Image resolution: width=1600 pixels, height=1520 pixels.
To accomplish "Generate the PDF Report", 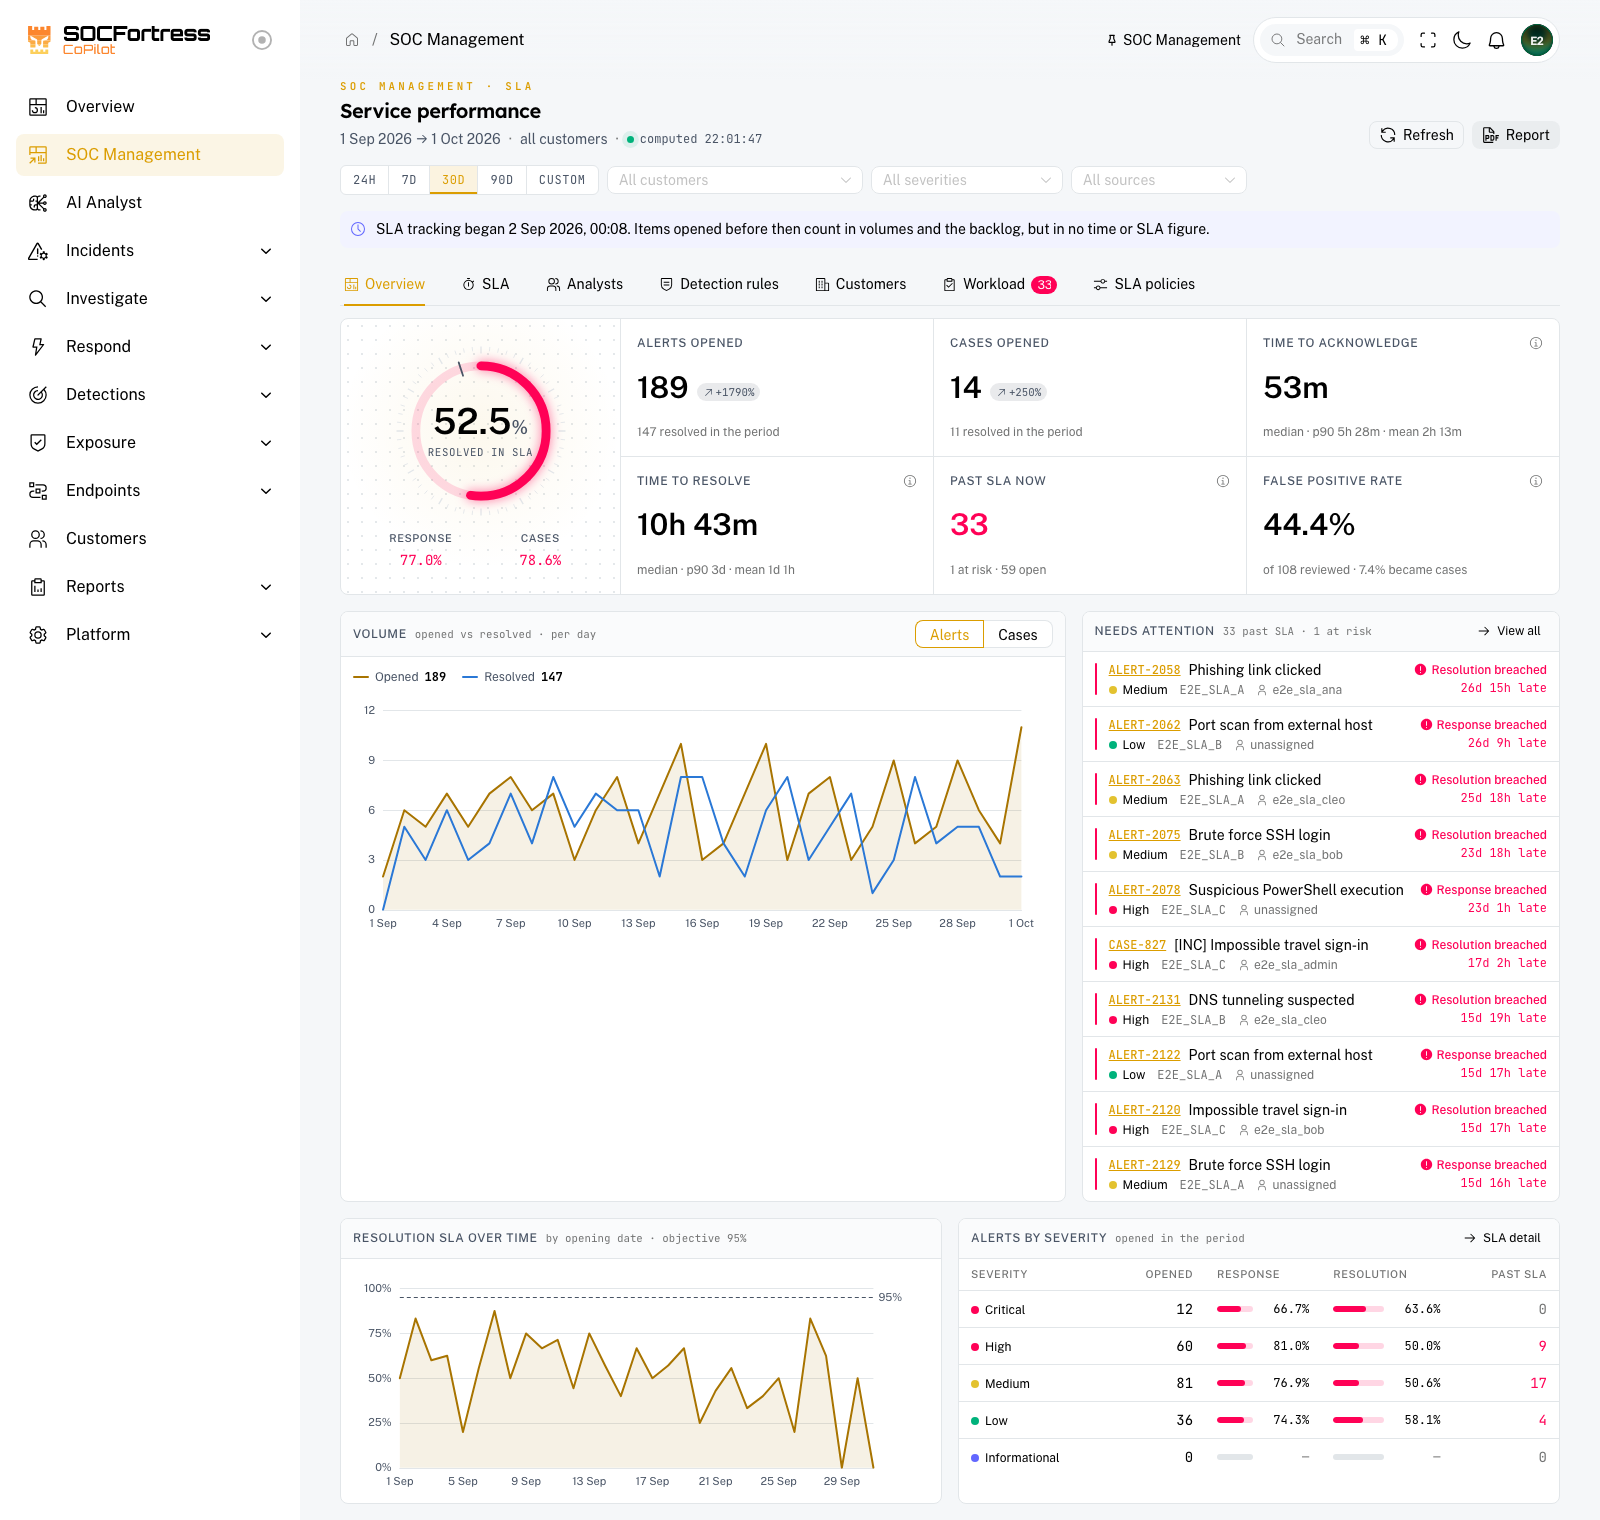I will coord(1516,135).
